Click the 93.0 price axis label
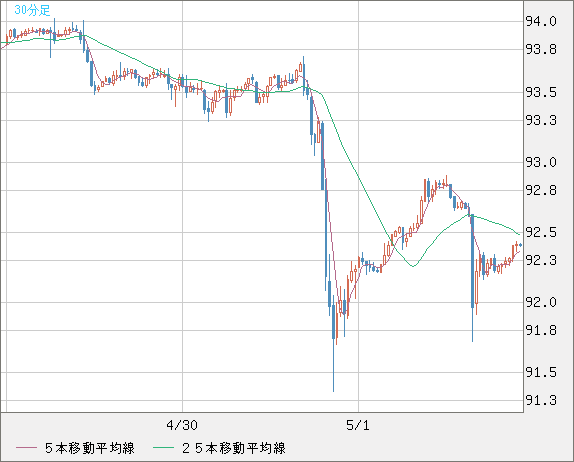 (x=541, y=162)
